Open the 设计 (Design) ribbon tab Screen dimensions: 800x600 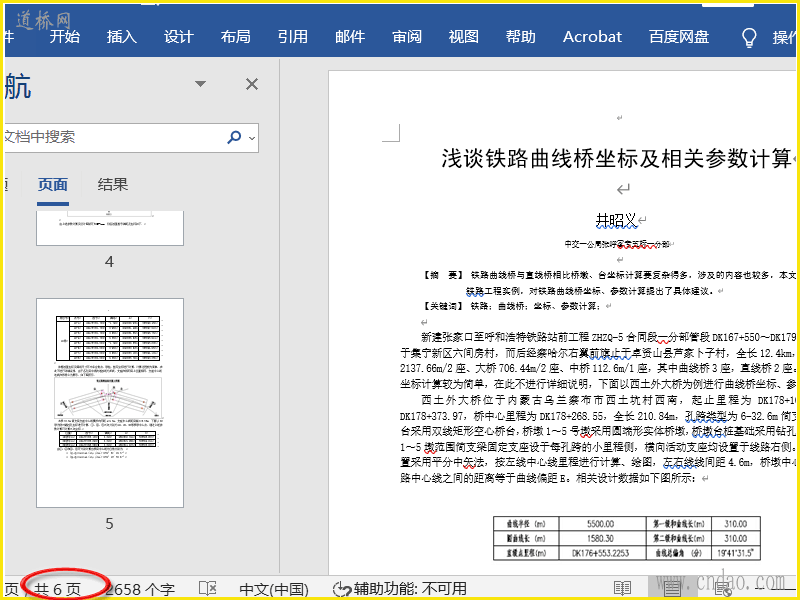[x=178, y=37]
